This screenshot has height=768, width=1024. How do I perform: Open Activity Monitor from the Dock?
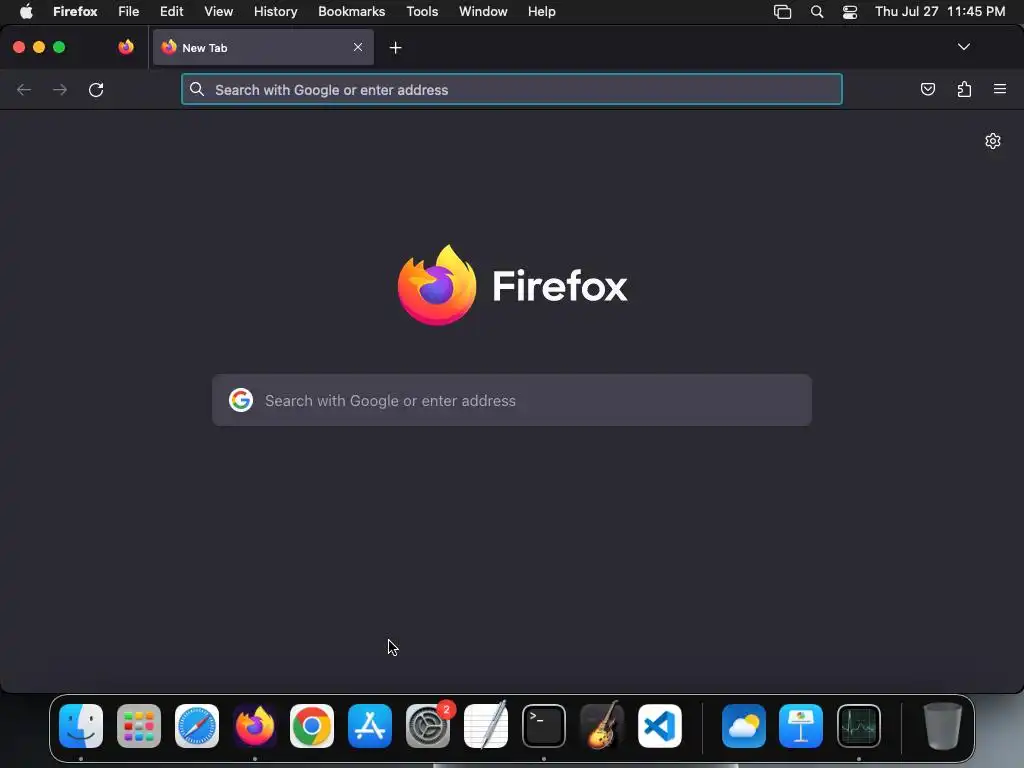[x=859, y=726]
